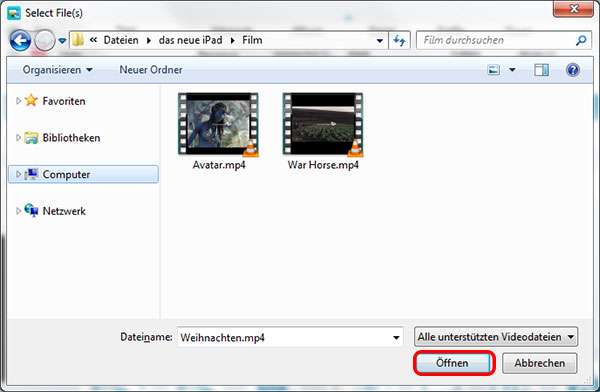Click the greyed Forward arrow button
Image resolution: width=600 pixels, height=392 pixels.
[x=45, y=40]
